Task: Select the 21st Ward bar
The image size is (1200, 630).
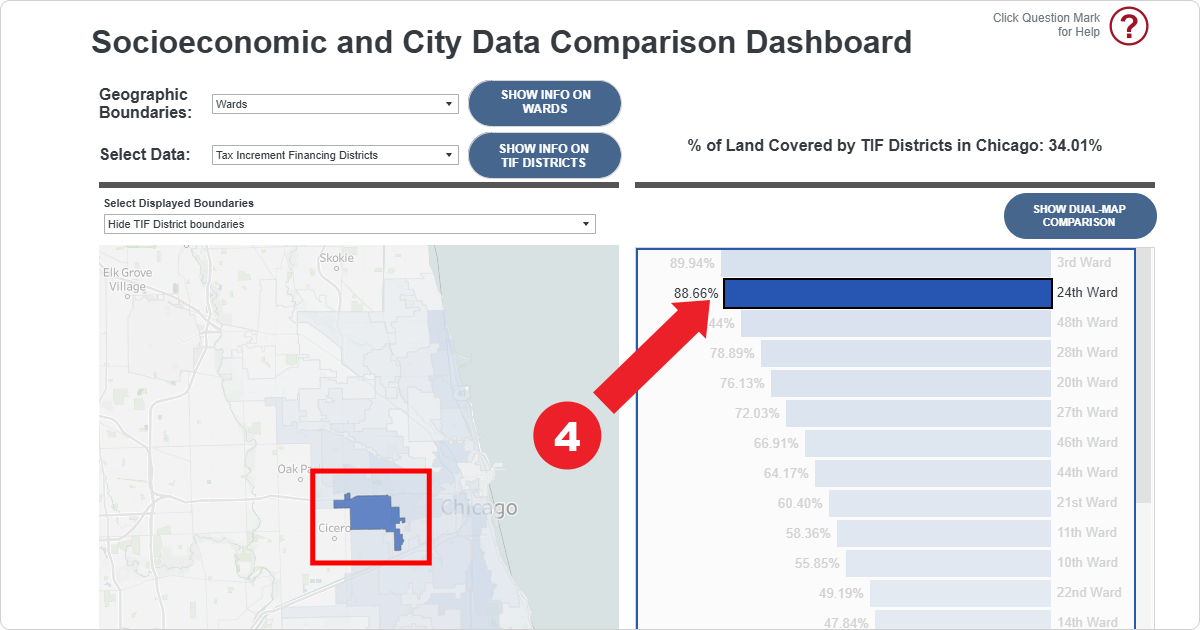Action: (939, 503)
